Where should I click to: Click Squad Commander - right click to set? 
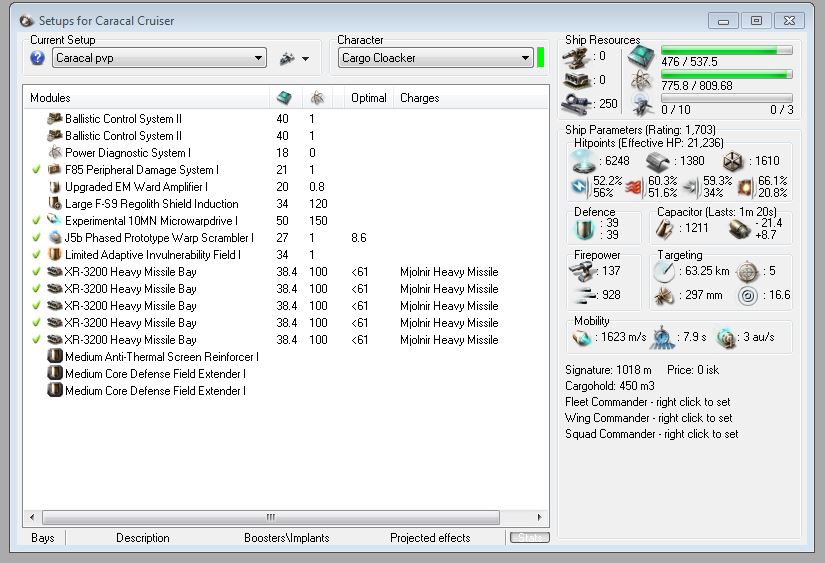(651, 434)
